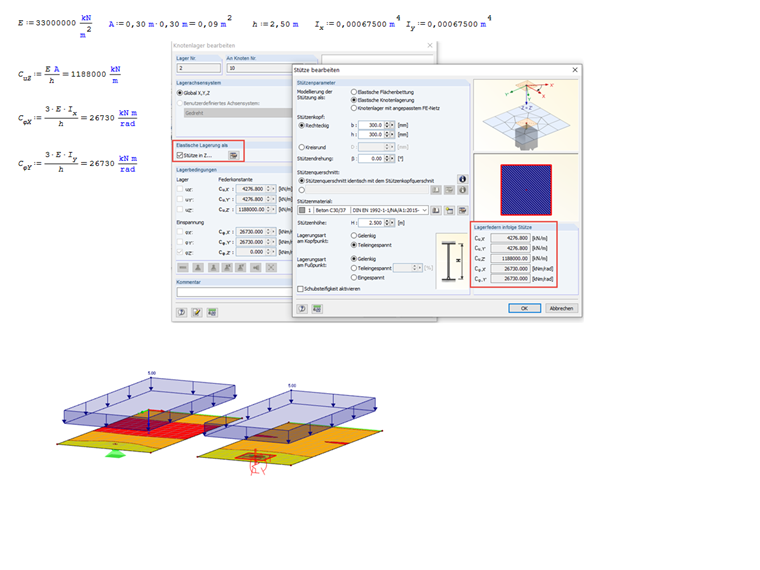Viewport: 760px width, 570px height.
Task: Click spinner arrows for Stützendrehung β
Action: point(387,158)
